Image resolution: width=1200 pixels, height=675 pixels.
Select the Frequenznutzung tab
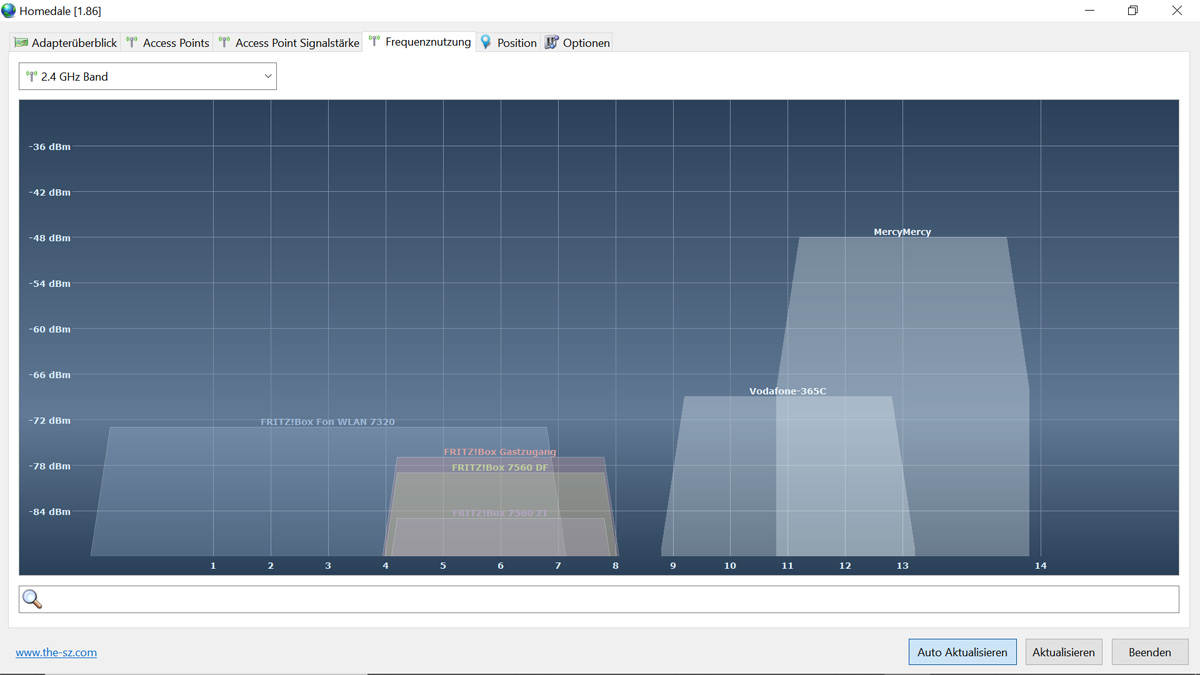[419, 42]
